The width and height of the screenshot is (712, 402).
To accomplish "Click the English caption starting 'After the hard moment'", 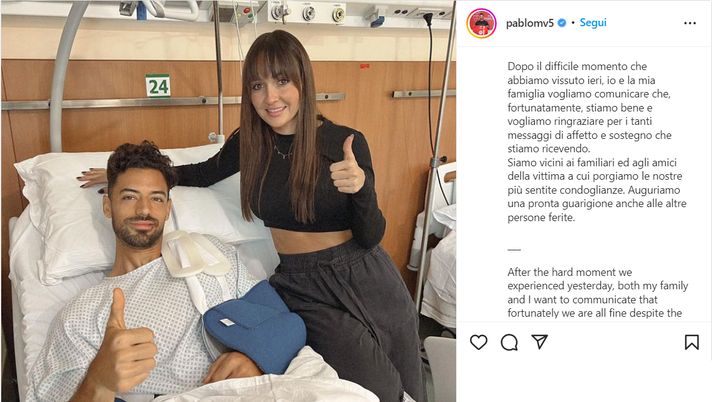I will [x=598, y=293].
